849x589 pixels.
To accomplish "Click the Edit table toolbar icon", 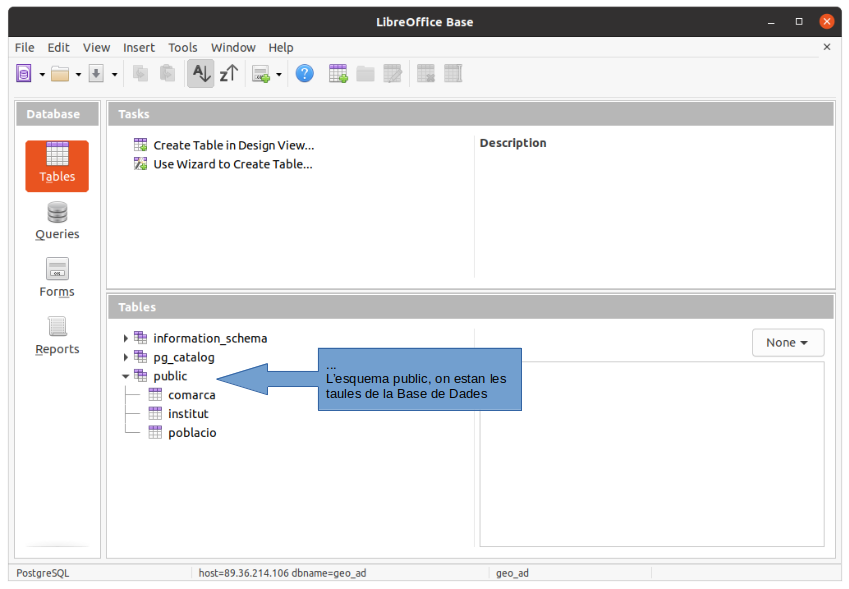I will (393, 73).
